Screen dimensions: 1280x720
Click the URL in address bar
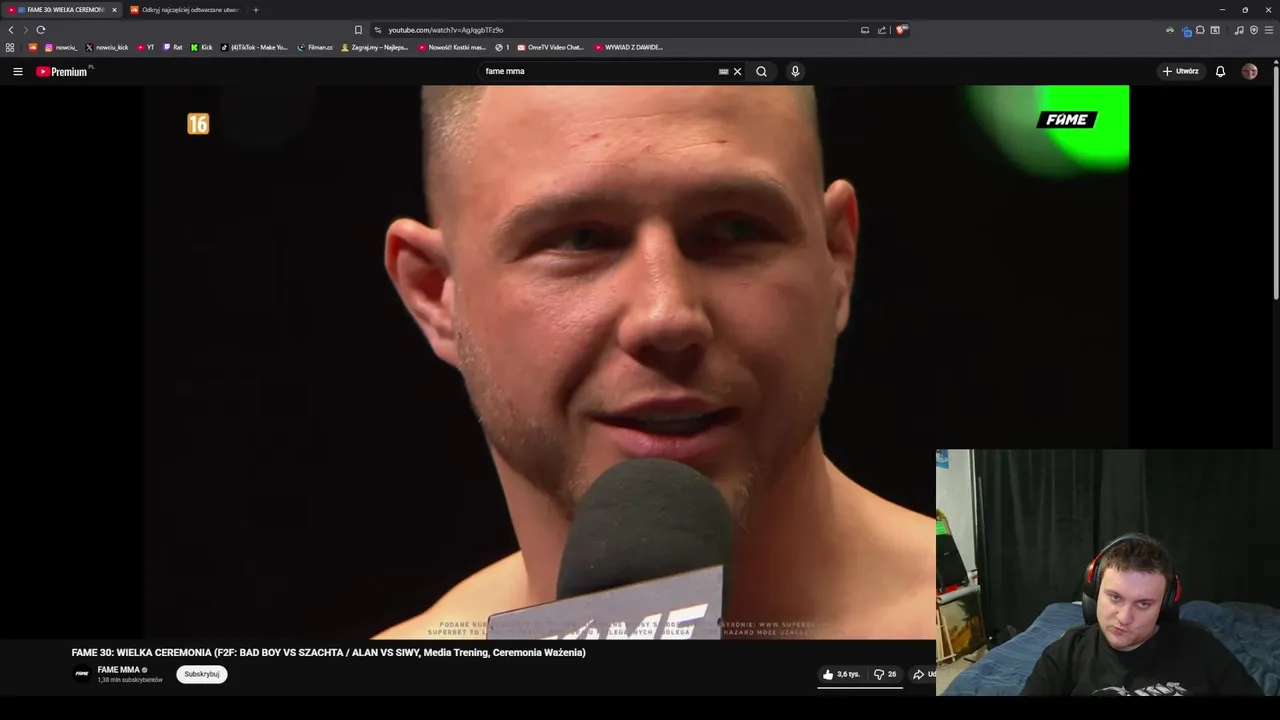click(x=446, y=30)
